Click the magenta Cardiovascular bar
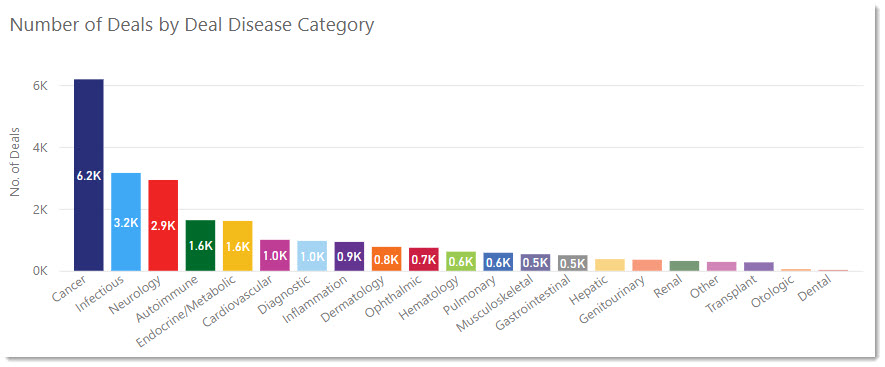This screenshot has width=885, height=367. click(275, 255)
